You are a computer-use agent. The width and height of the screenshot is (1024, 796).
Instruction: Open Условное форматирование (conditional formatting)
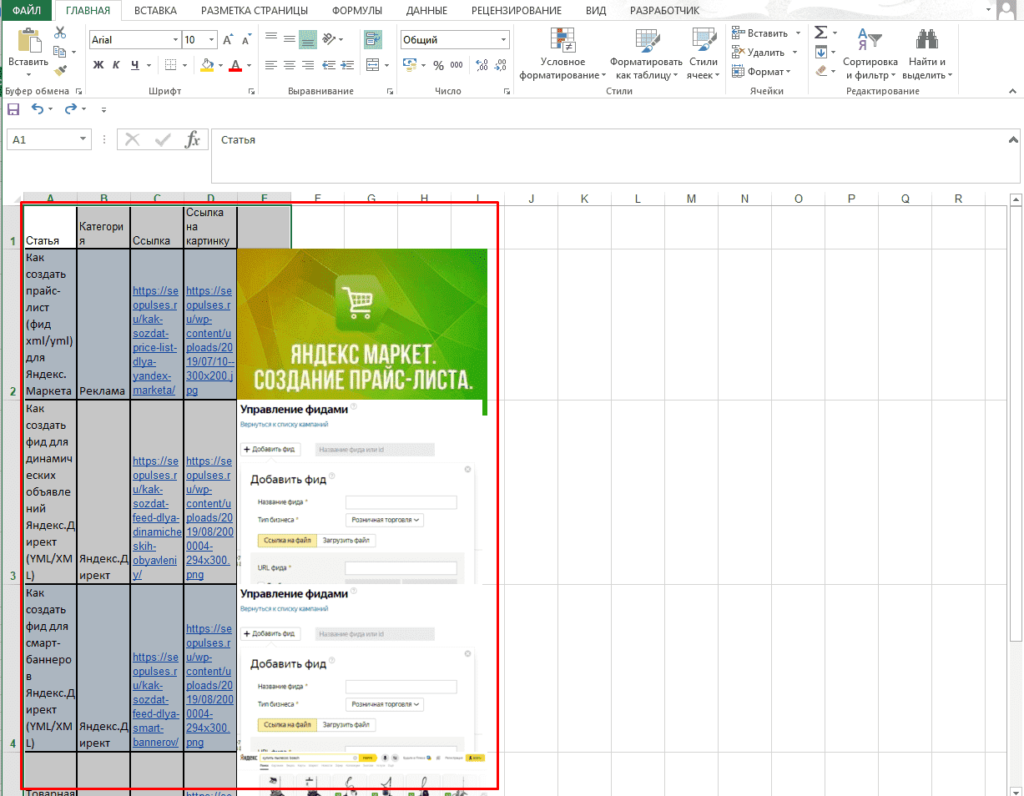(x=563, y=54)
